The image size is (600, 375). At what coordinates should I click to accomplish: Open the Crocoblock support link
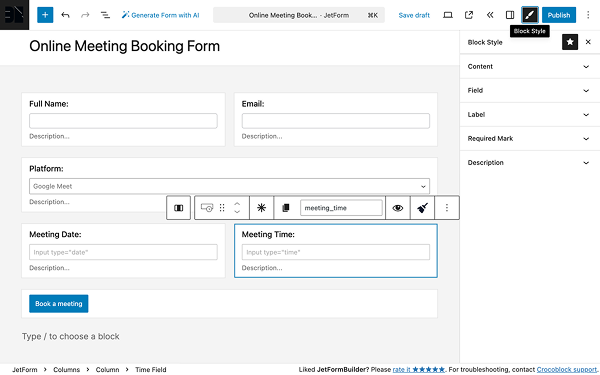(x=567, y=370)
